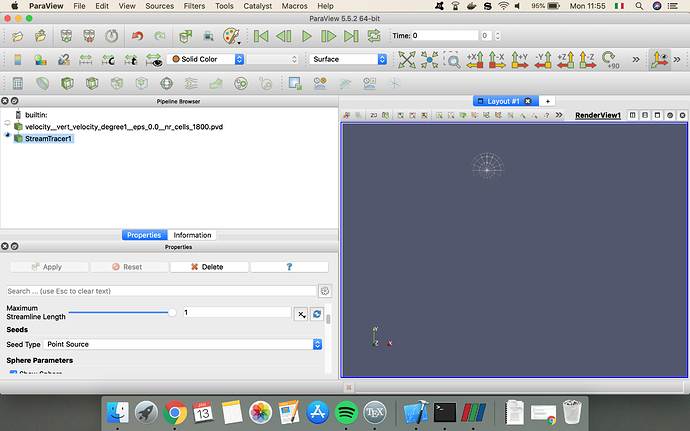Viewport: 690px width, 431px height.
Task: Open a file with the folder icon
Action: pyautogui.click(x=18, y=36)
